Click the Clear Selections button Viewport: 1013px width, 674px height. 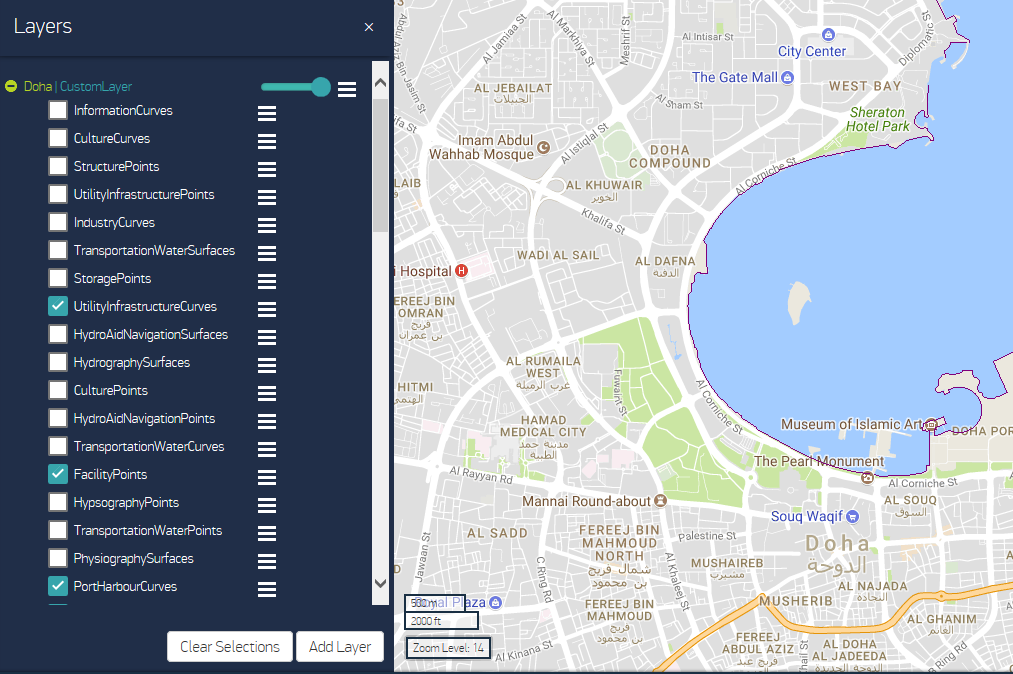[230, 647]
